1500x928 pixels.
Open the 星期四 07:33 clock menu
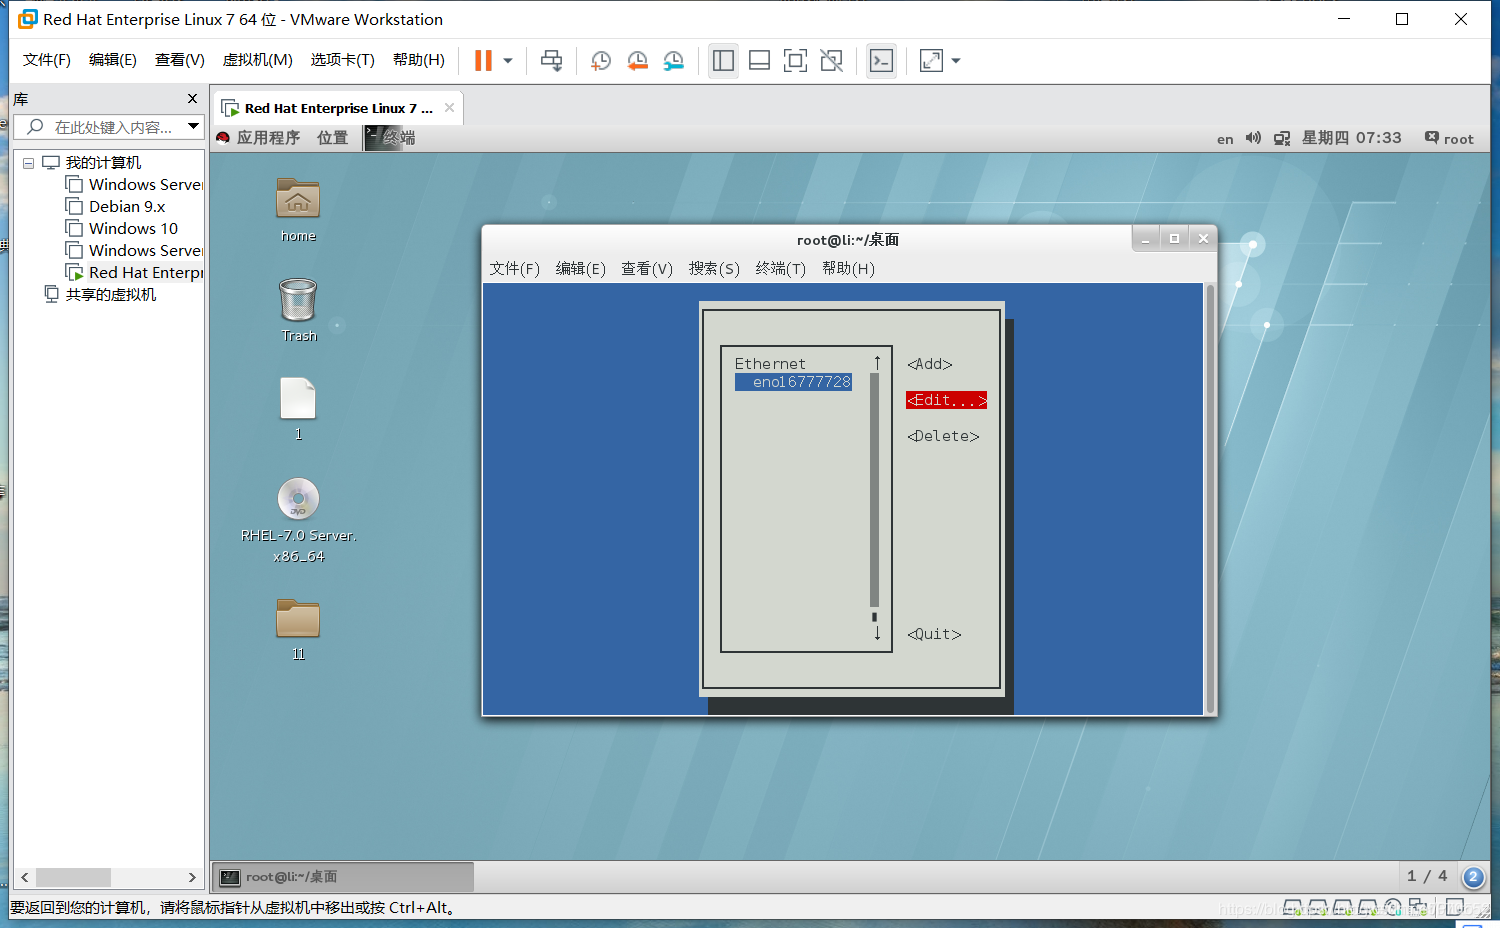(x=1351, y=138)
